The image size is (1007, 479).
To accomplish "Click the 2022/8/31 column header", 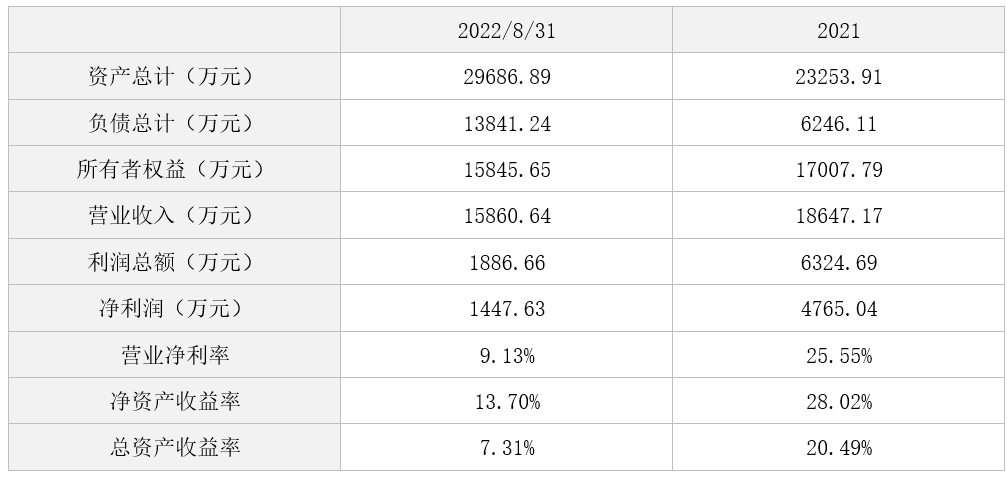I will point(506,31).
